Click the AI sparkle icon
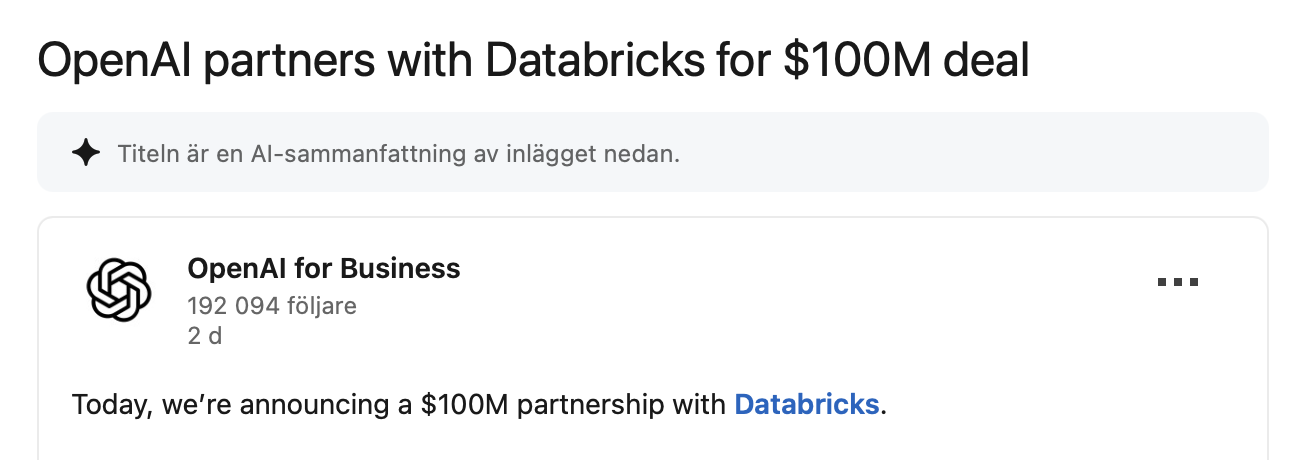Viewport: 1292px width, 460px height. click(x=87, y=153)
